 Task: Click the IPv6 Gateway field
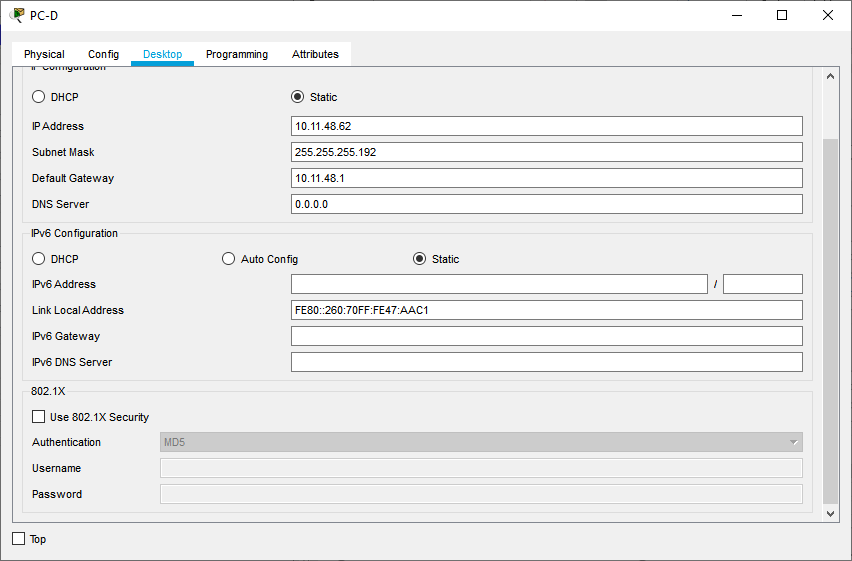[547, 336]
